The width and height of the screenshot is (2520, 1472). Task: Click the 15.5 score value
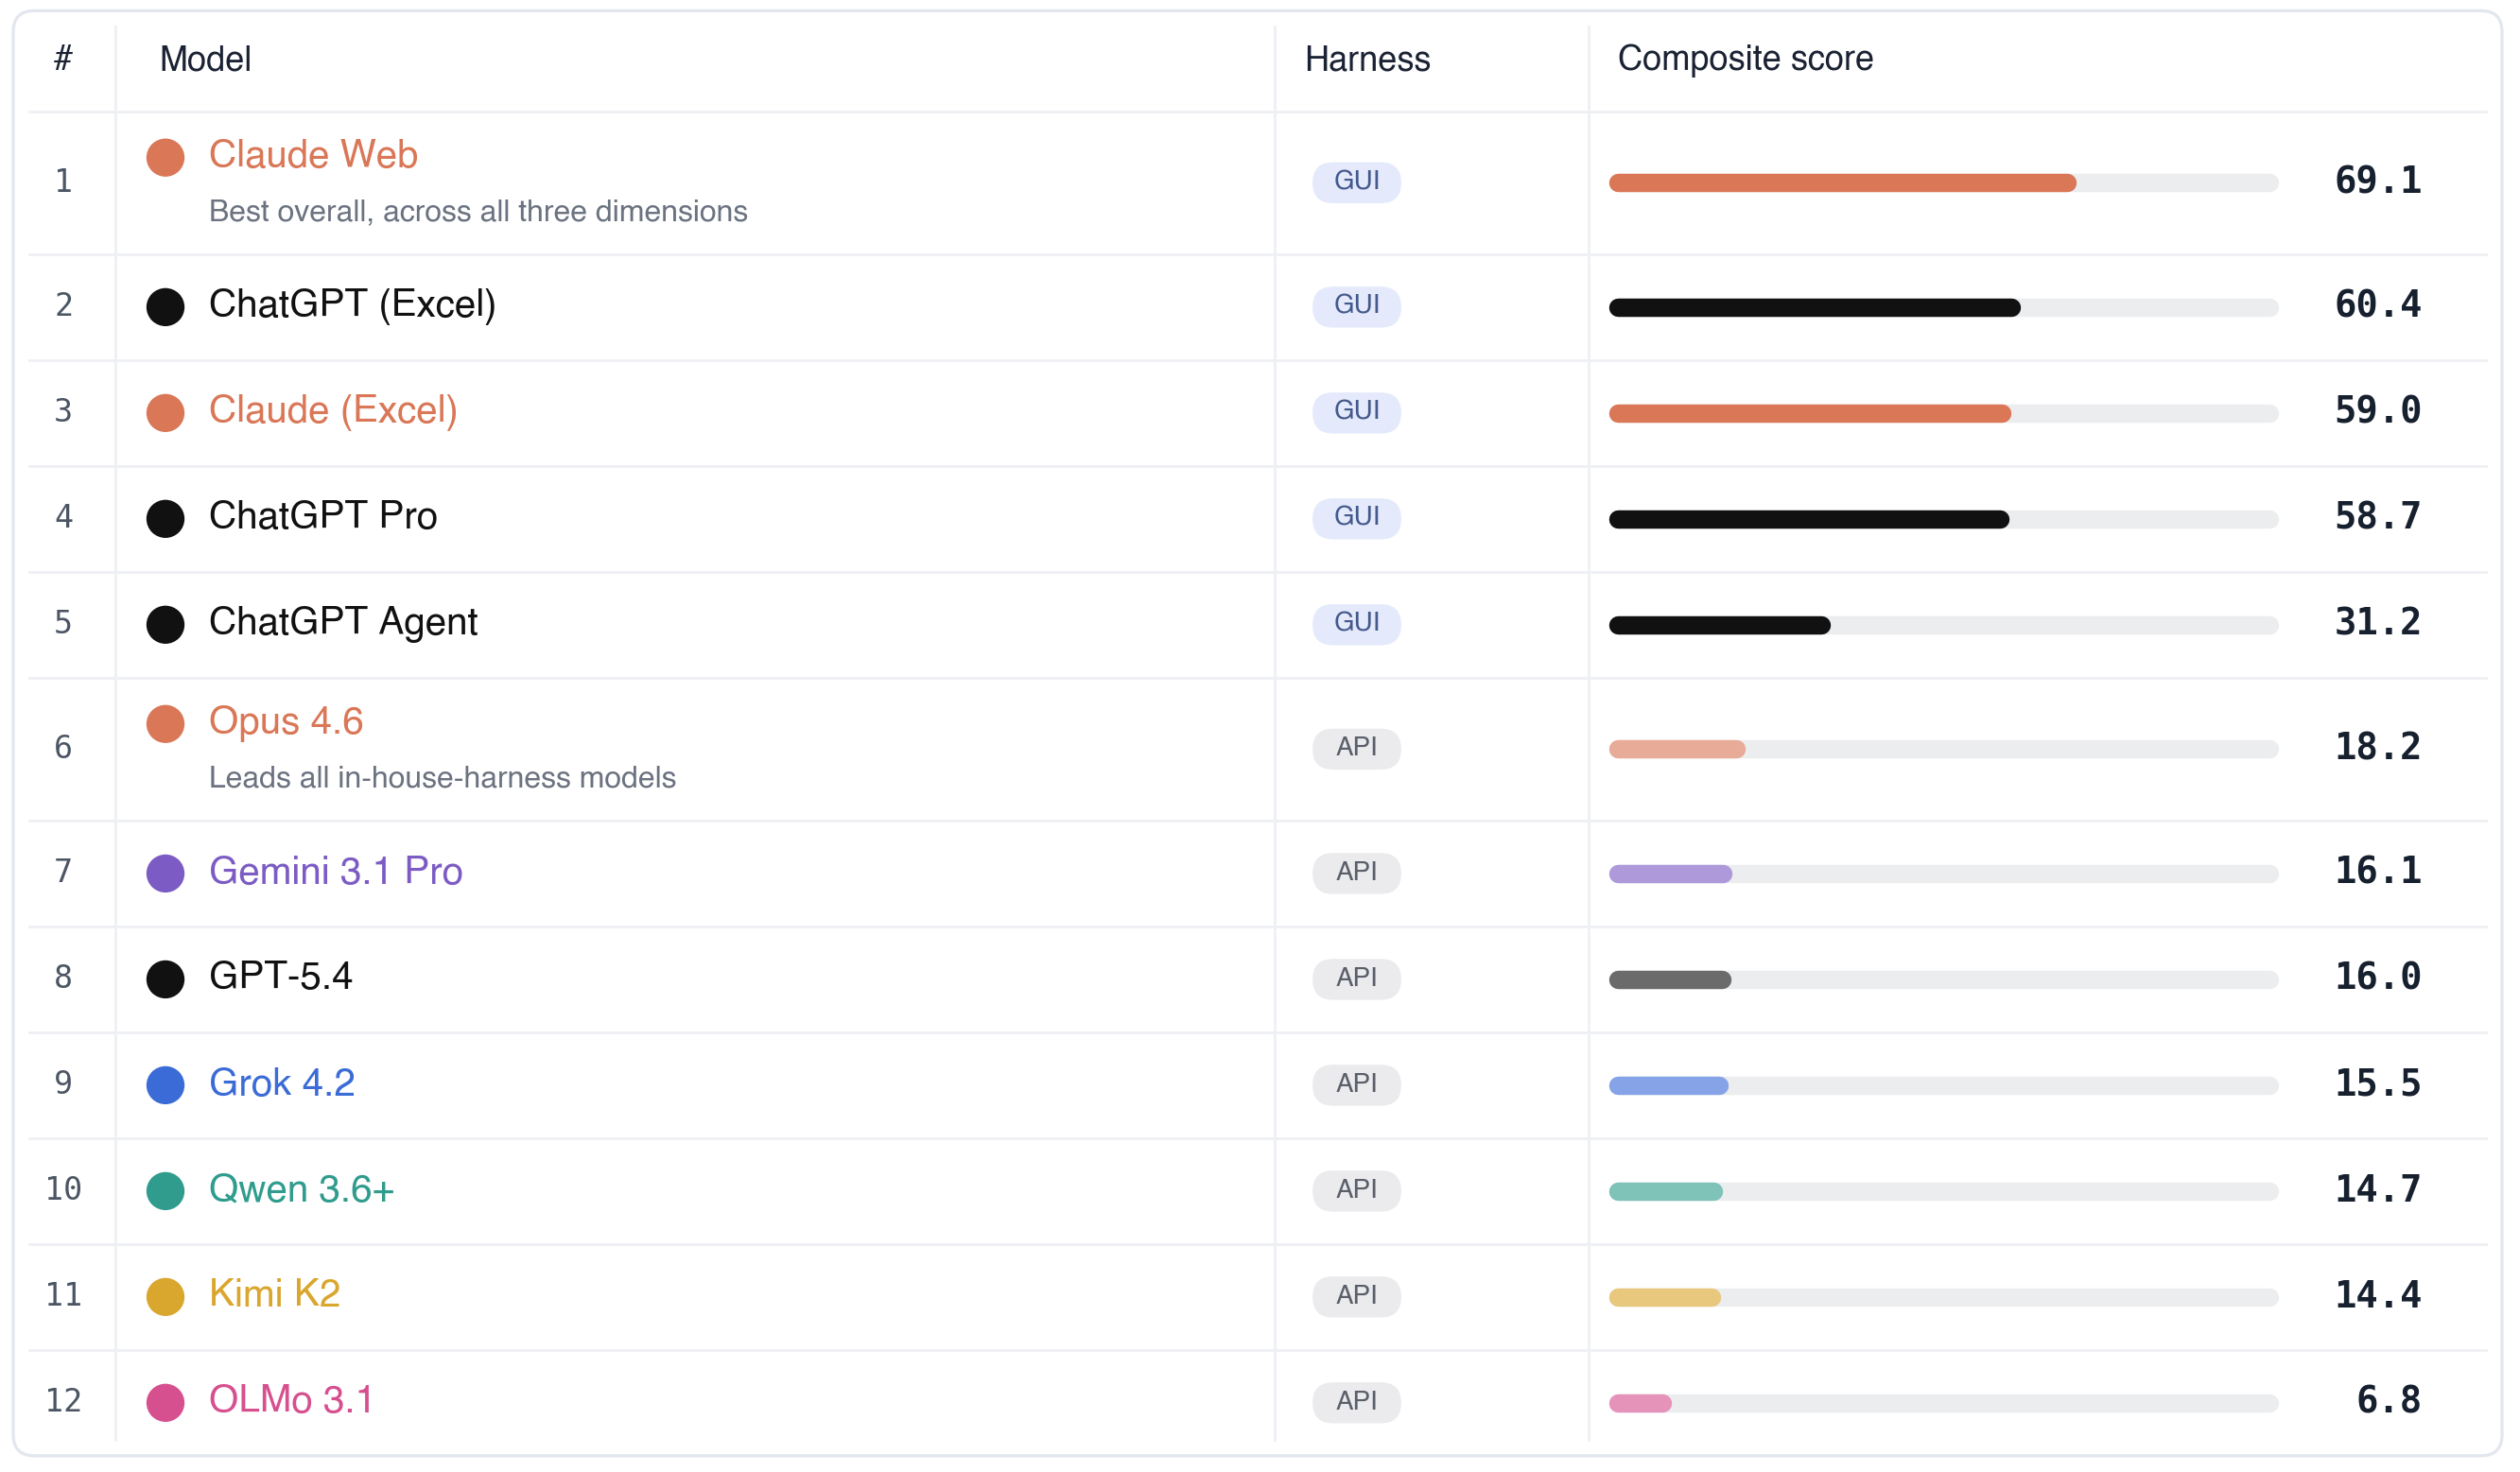coord(2377,1084)
